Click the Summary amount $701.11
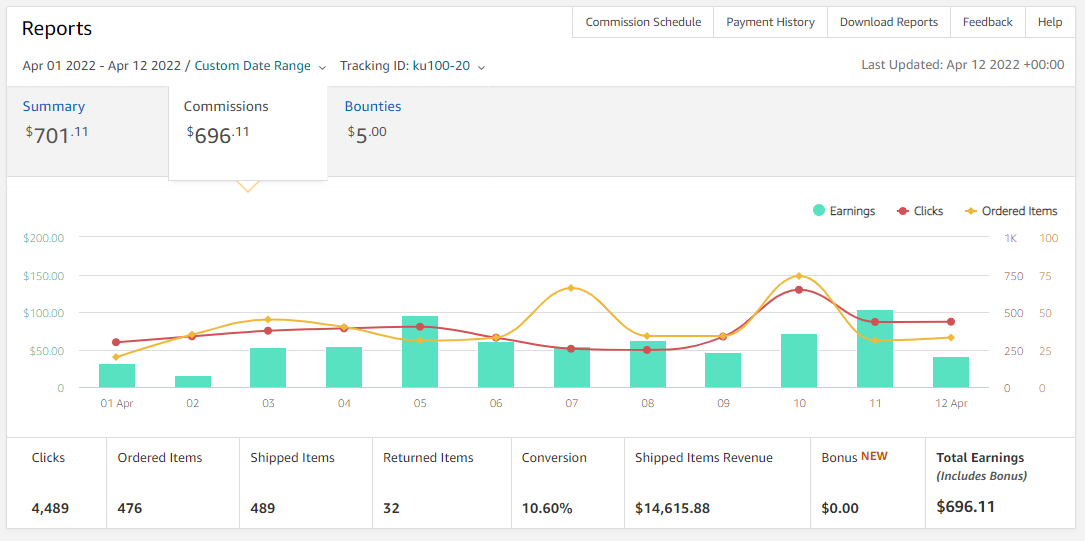 click(x=57, y=134)
